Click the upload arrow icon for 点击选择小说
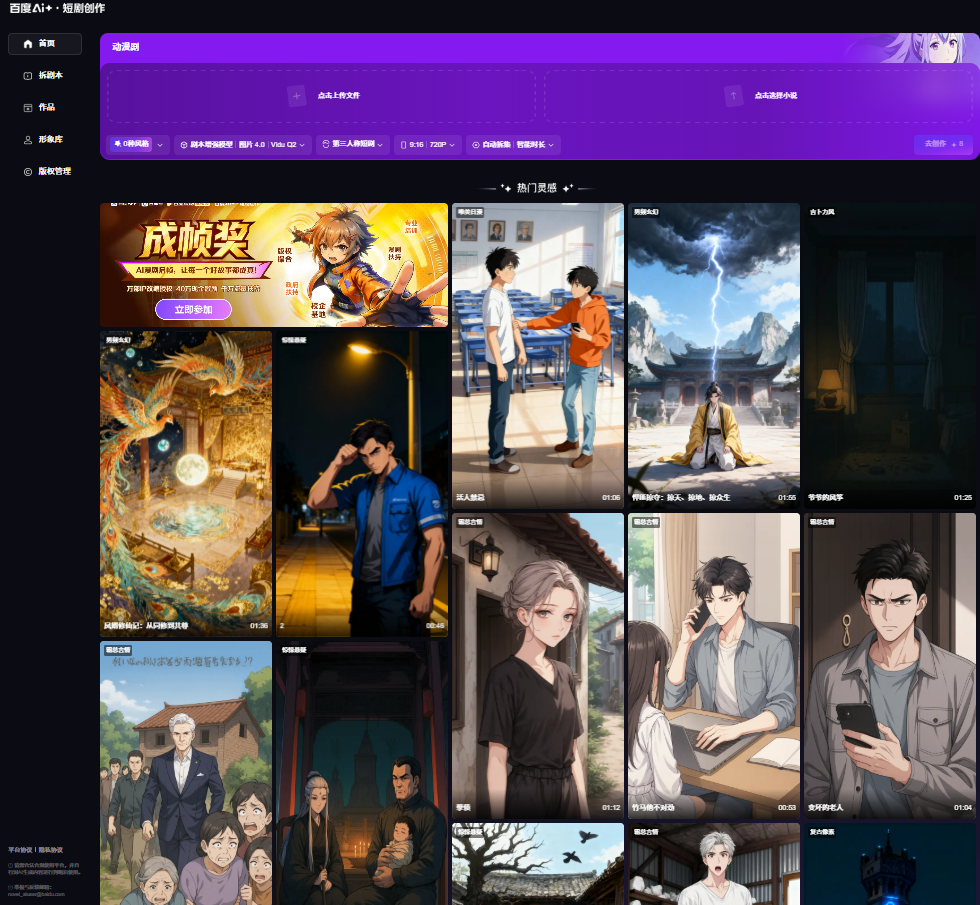 (734, 96)
